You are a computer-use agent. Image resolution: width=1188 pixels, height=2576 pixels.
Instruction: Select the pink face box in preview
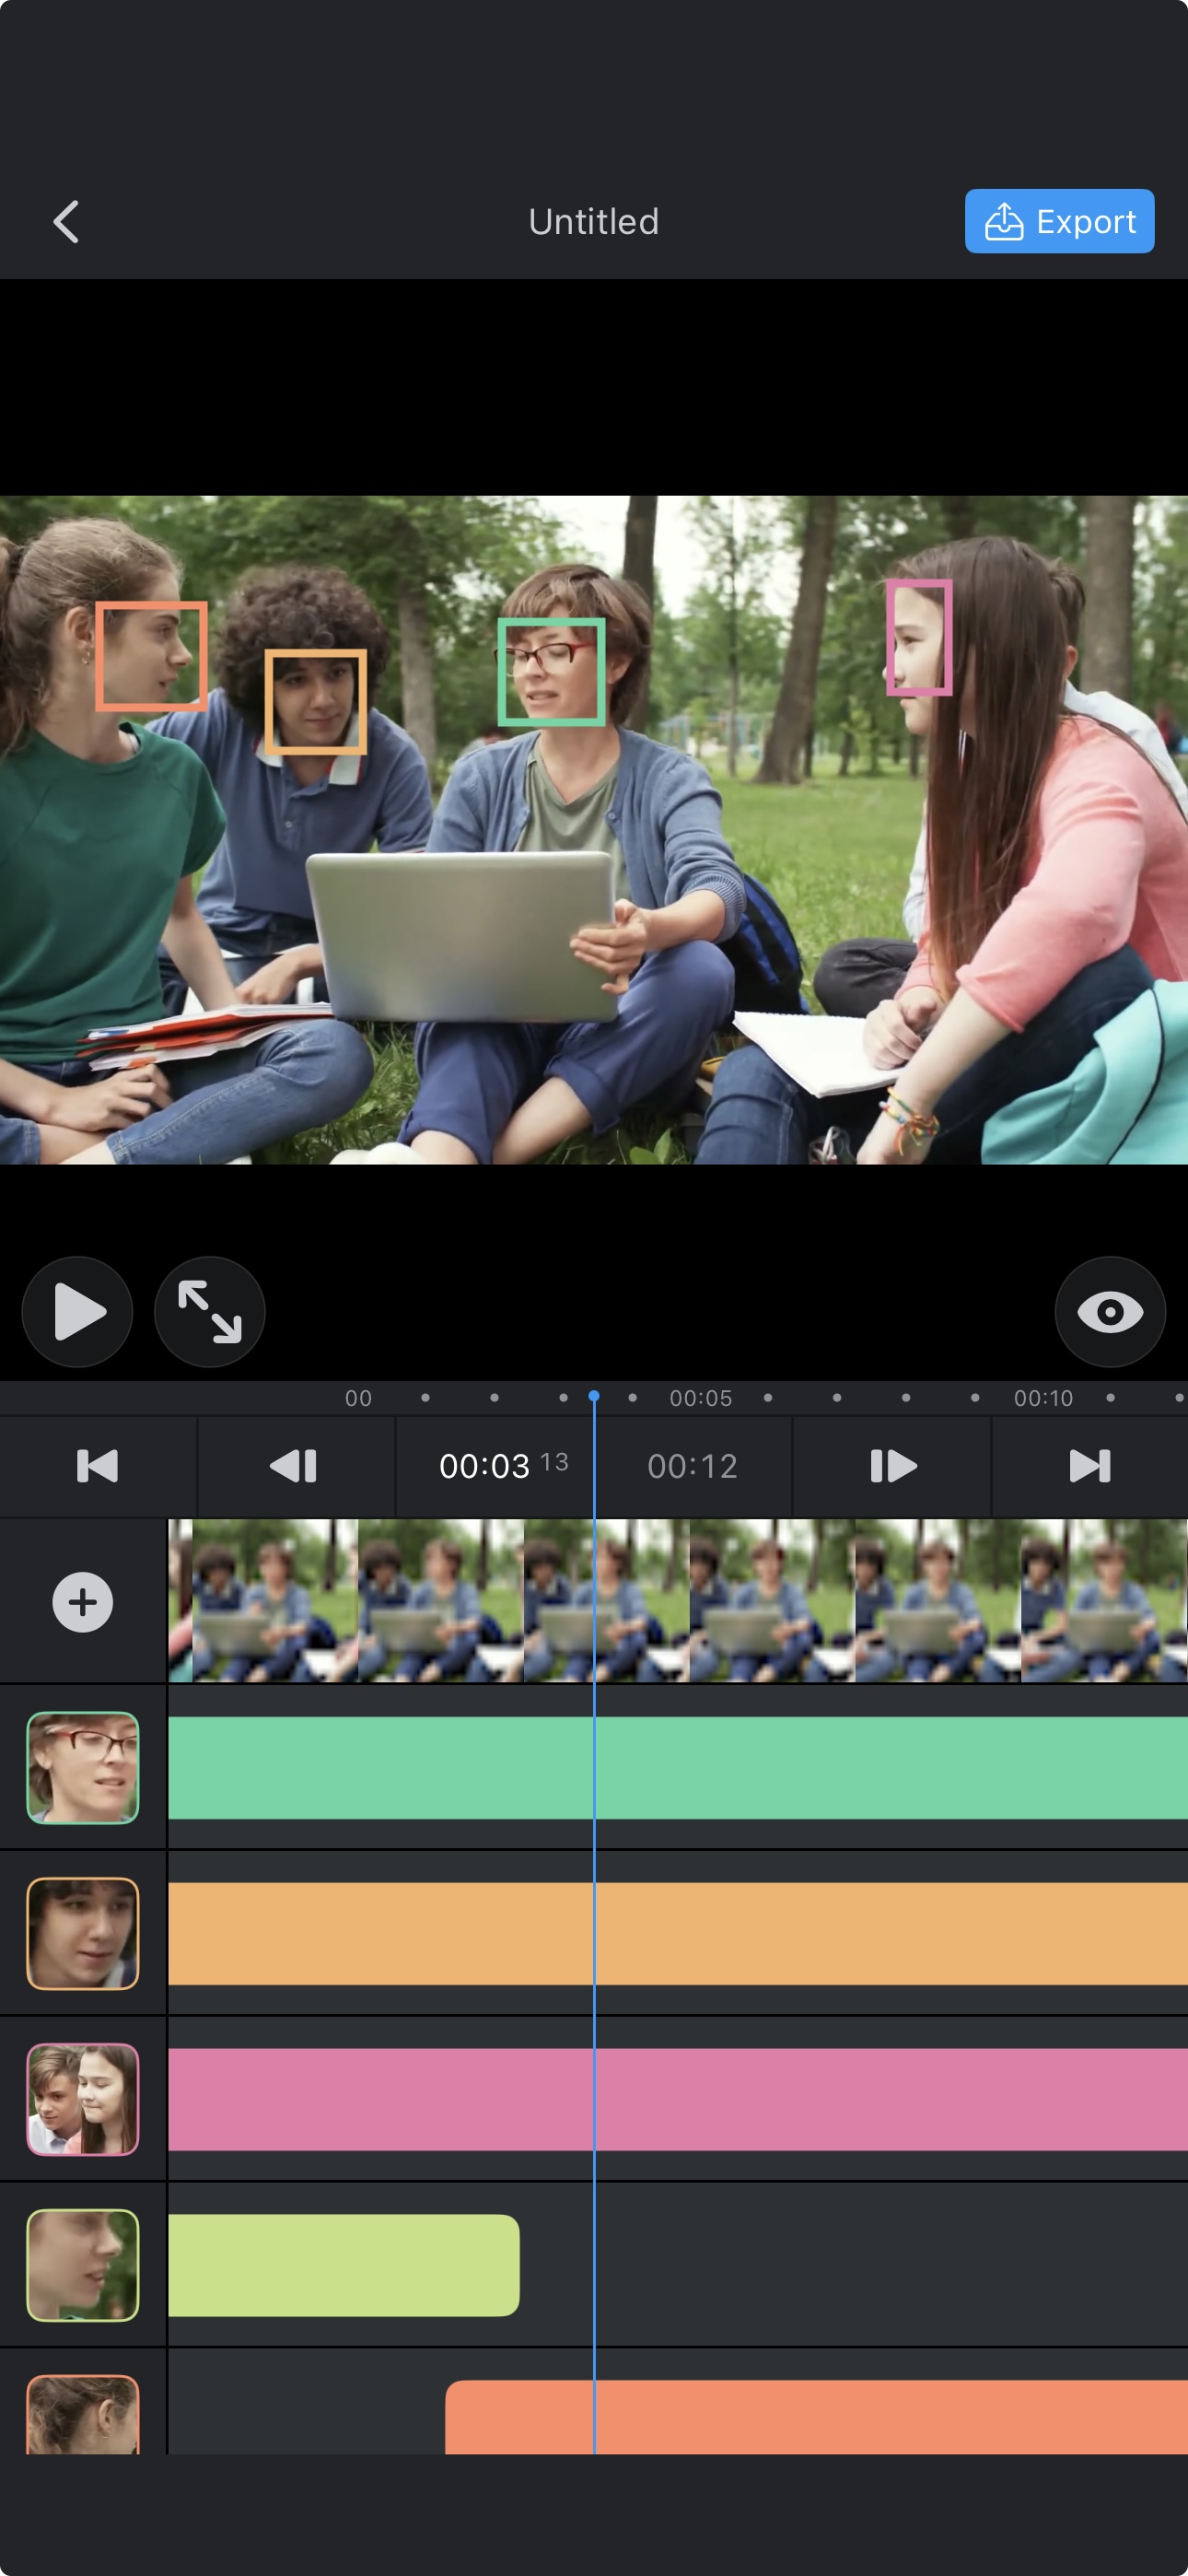click(x=918, y=637)
